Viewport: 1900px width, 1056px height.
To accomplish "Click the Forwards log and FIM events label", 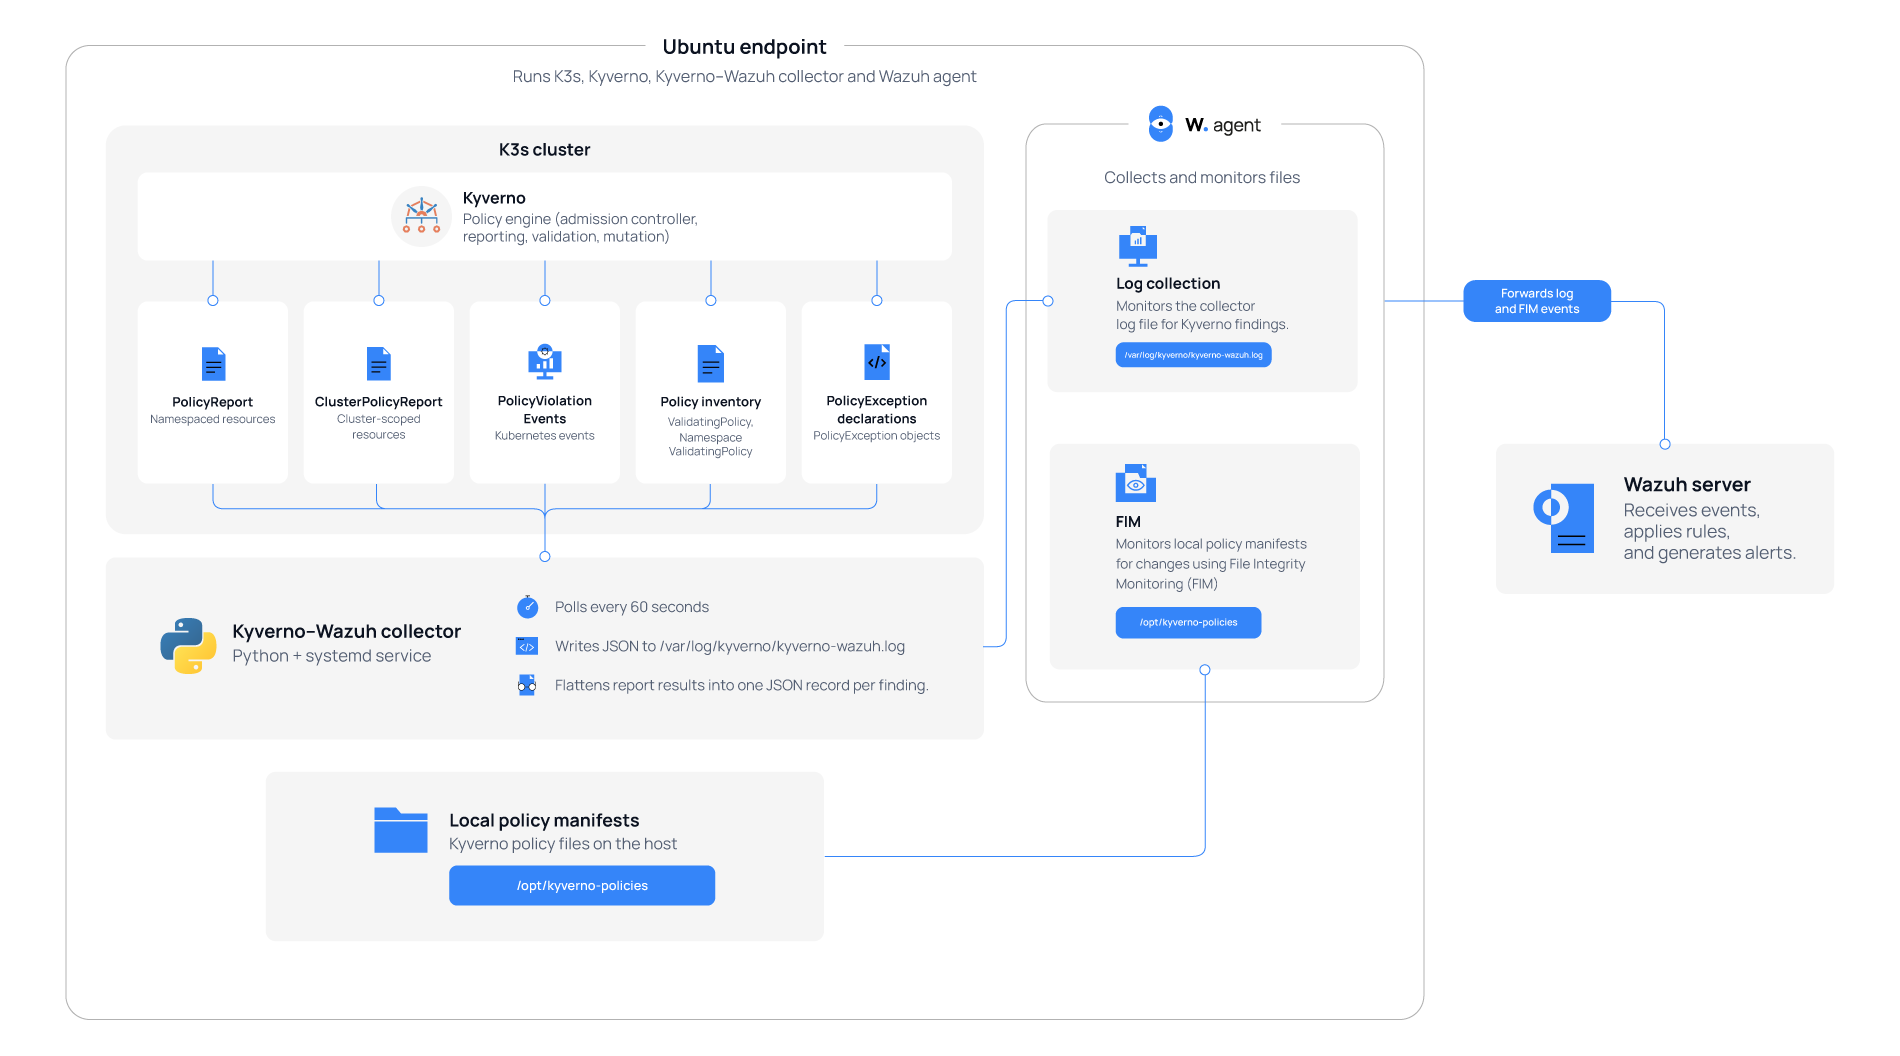I will click(x=1537, y=301).
